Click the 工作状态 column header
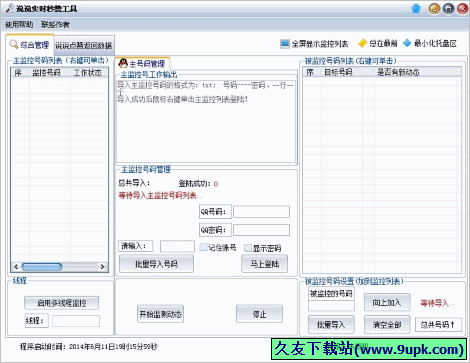470x363 pixels. click(x=89, y=73)
